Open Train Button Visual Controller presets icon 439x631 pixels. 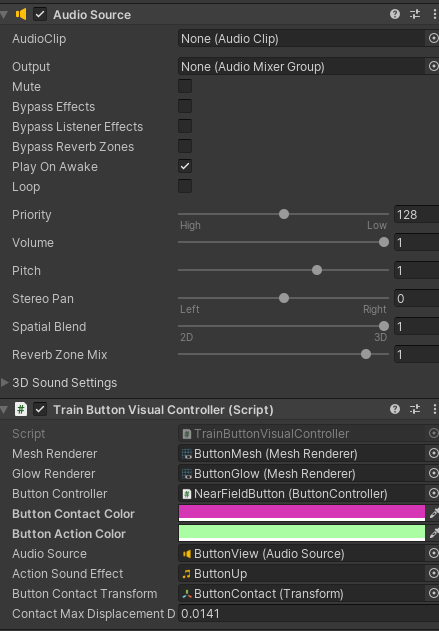(x=415, y=410)
